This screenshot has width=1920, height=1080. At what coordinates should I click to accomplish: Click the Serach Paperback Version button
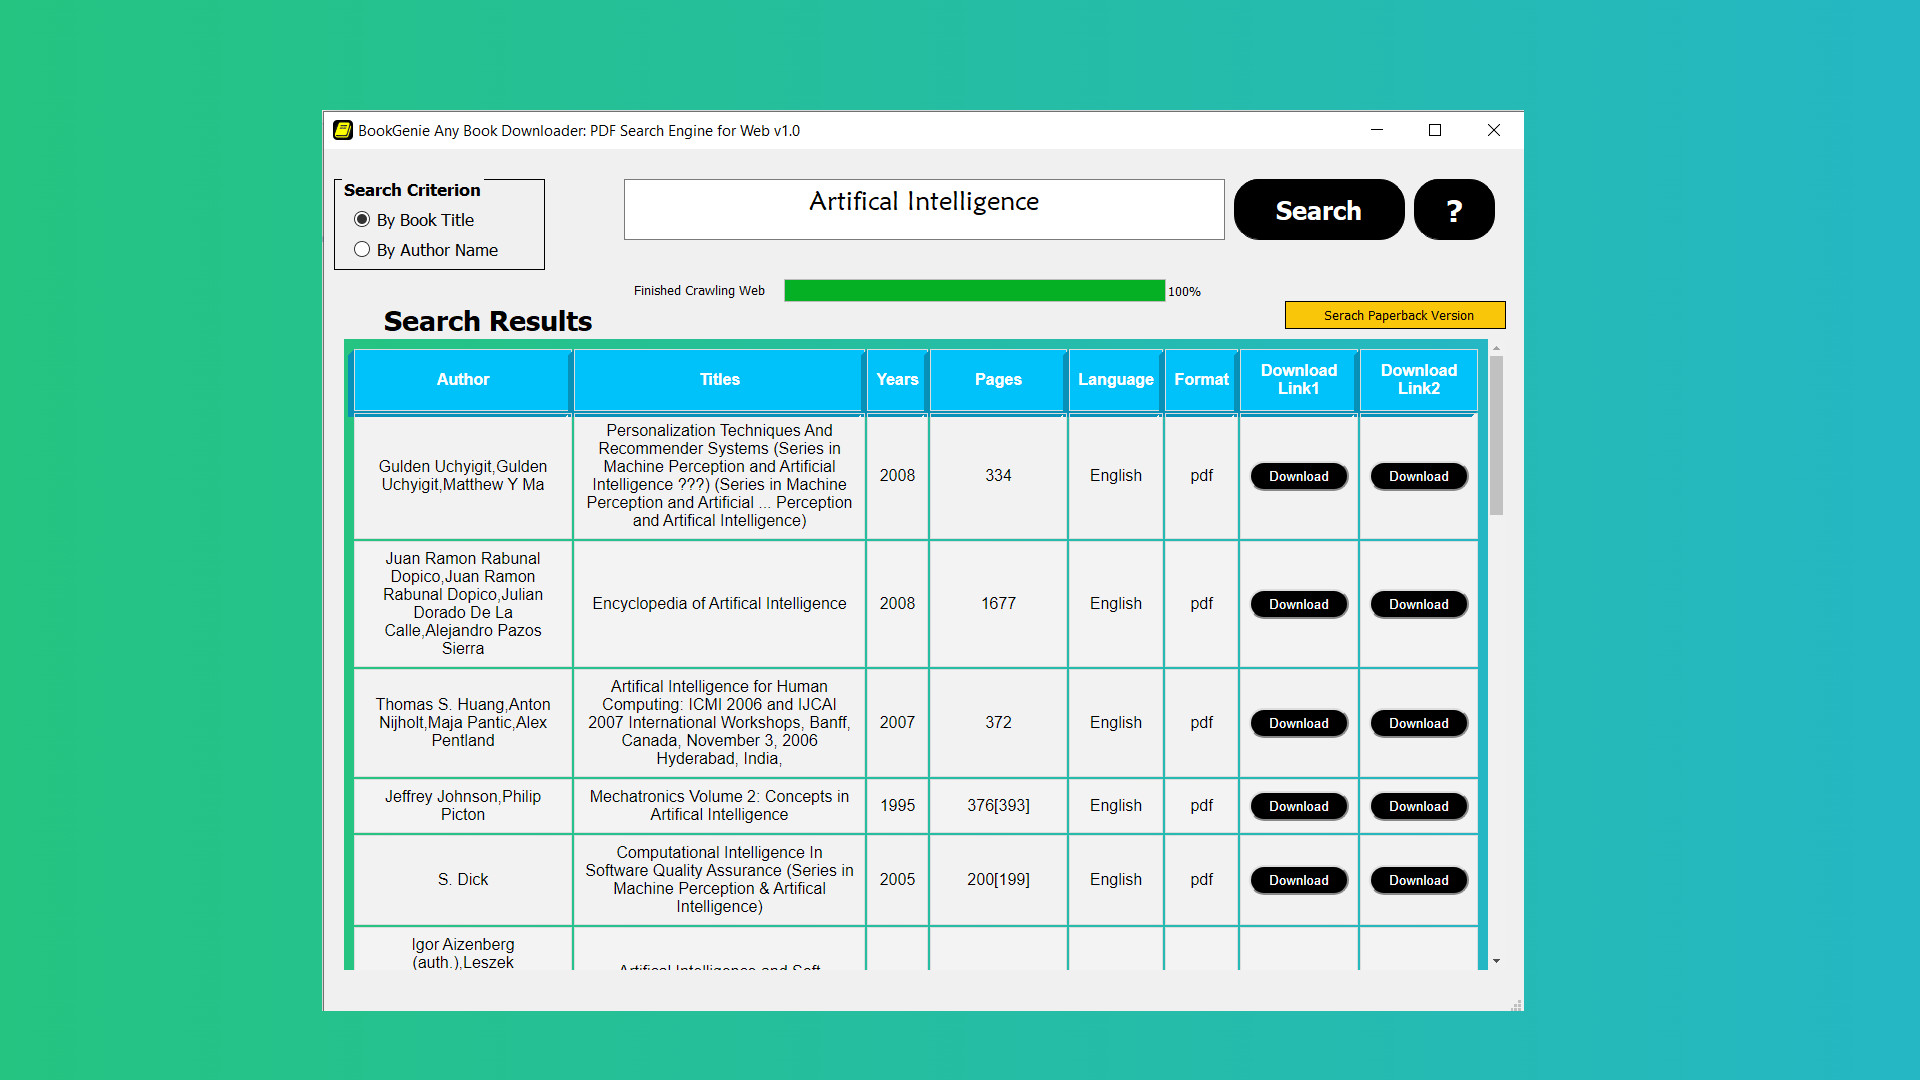click(x=1395, y=315)
